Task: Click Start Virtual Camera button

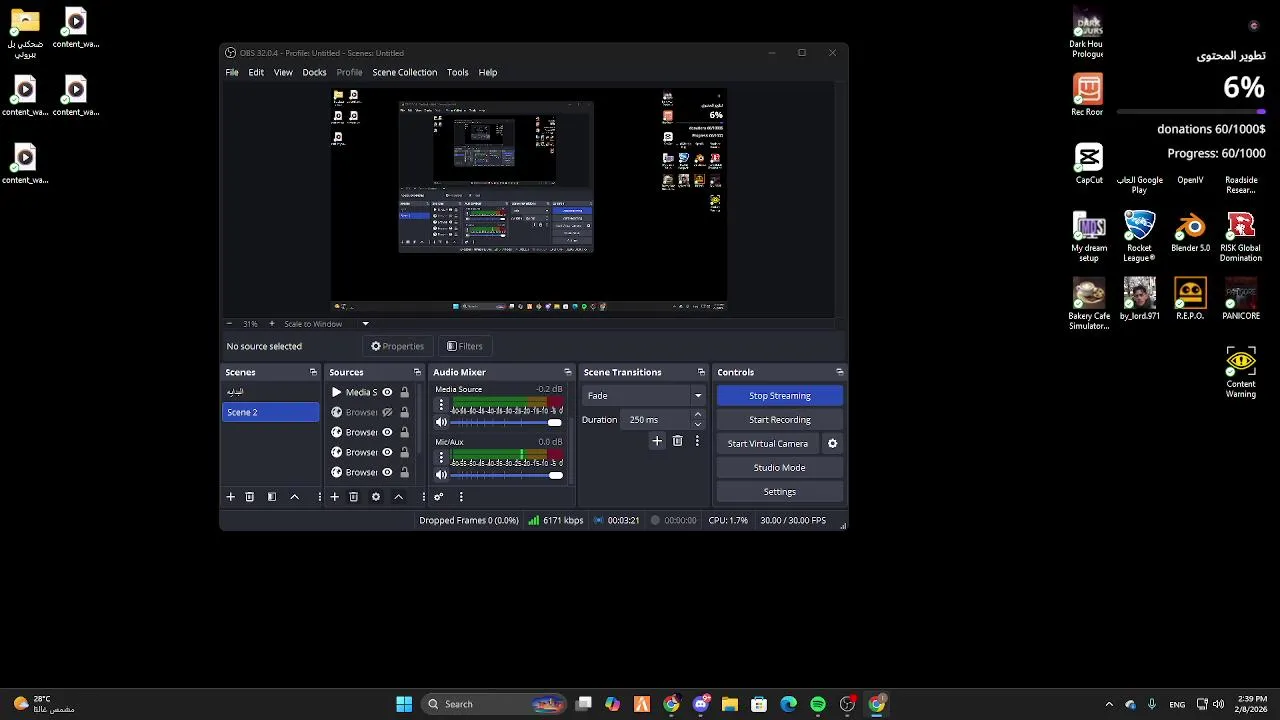Action: tap(768, 444)
